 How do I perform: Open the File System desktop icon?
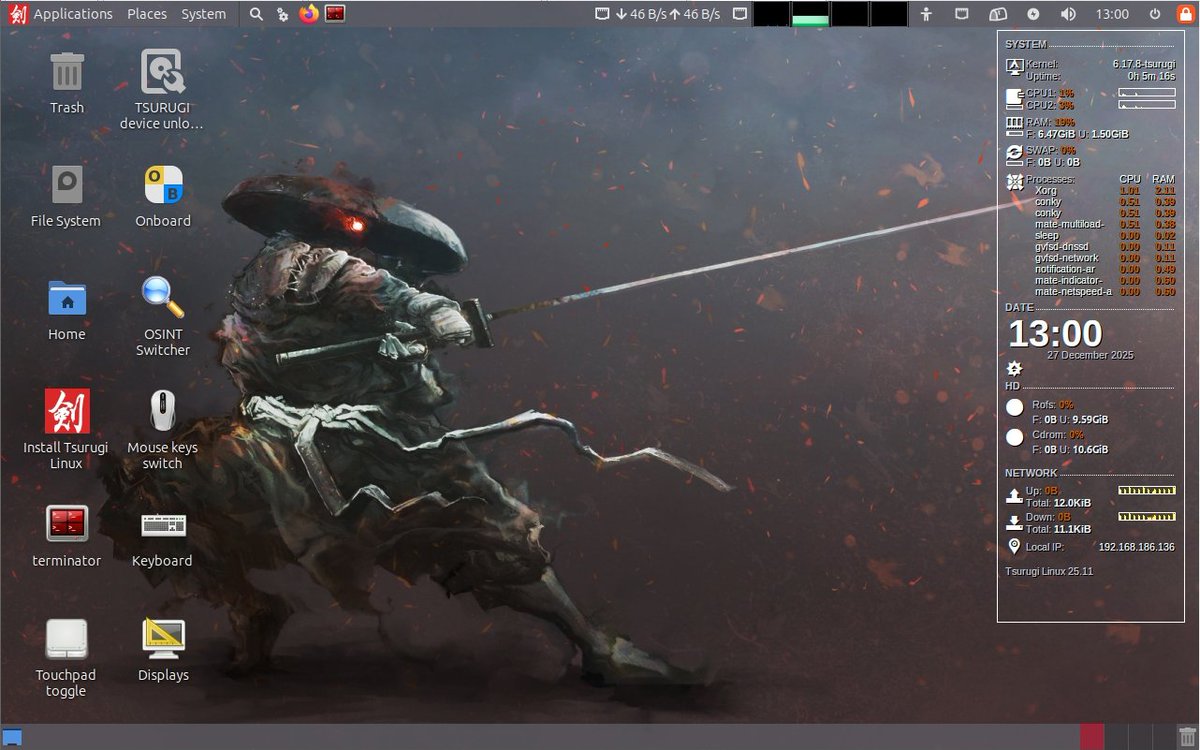[67, 185]
